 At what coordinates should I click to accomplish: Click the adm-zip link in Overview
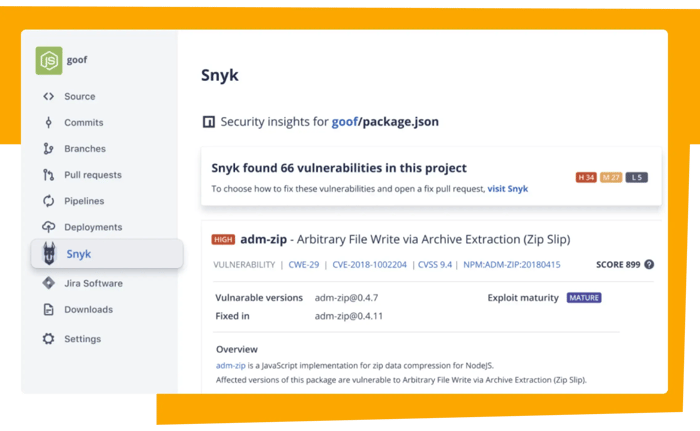[231, 365]
